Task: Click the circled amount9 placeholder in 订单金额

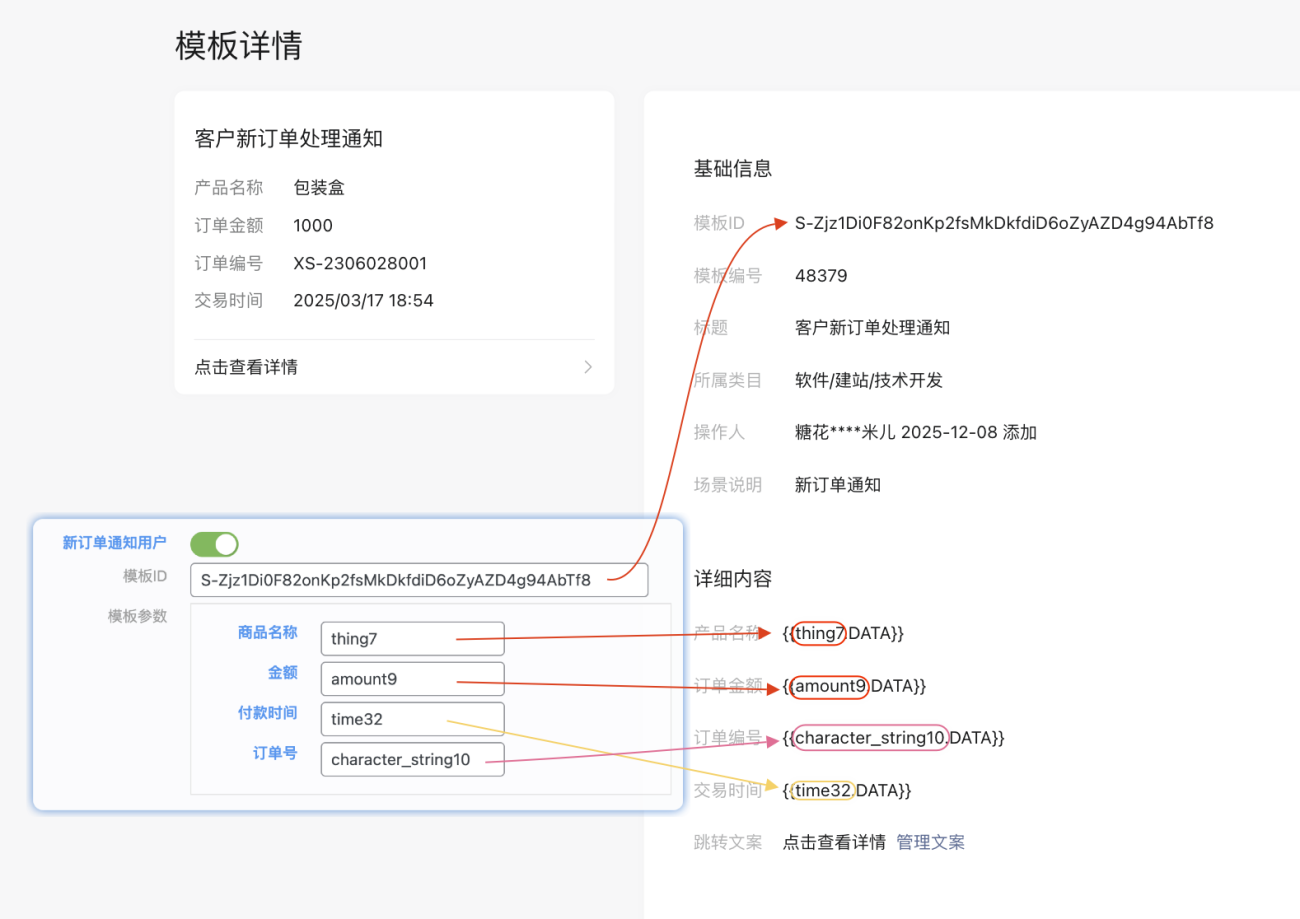Action: (x=828, y=687)
